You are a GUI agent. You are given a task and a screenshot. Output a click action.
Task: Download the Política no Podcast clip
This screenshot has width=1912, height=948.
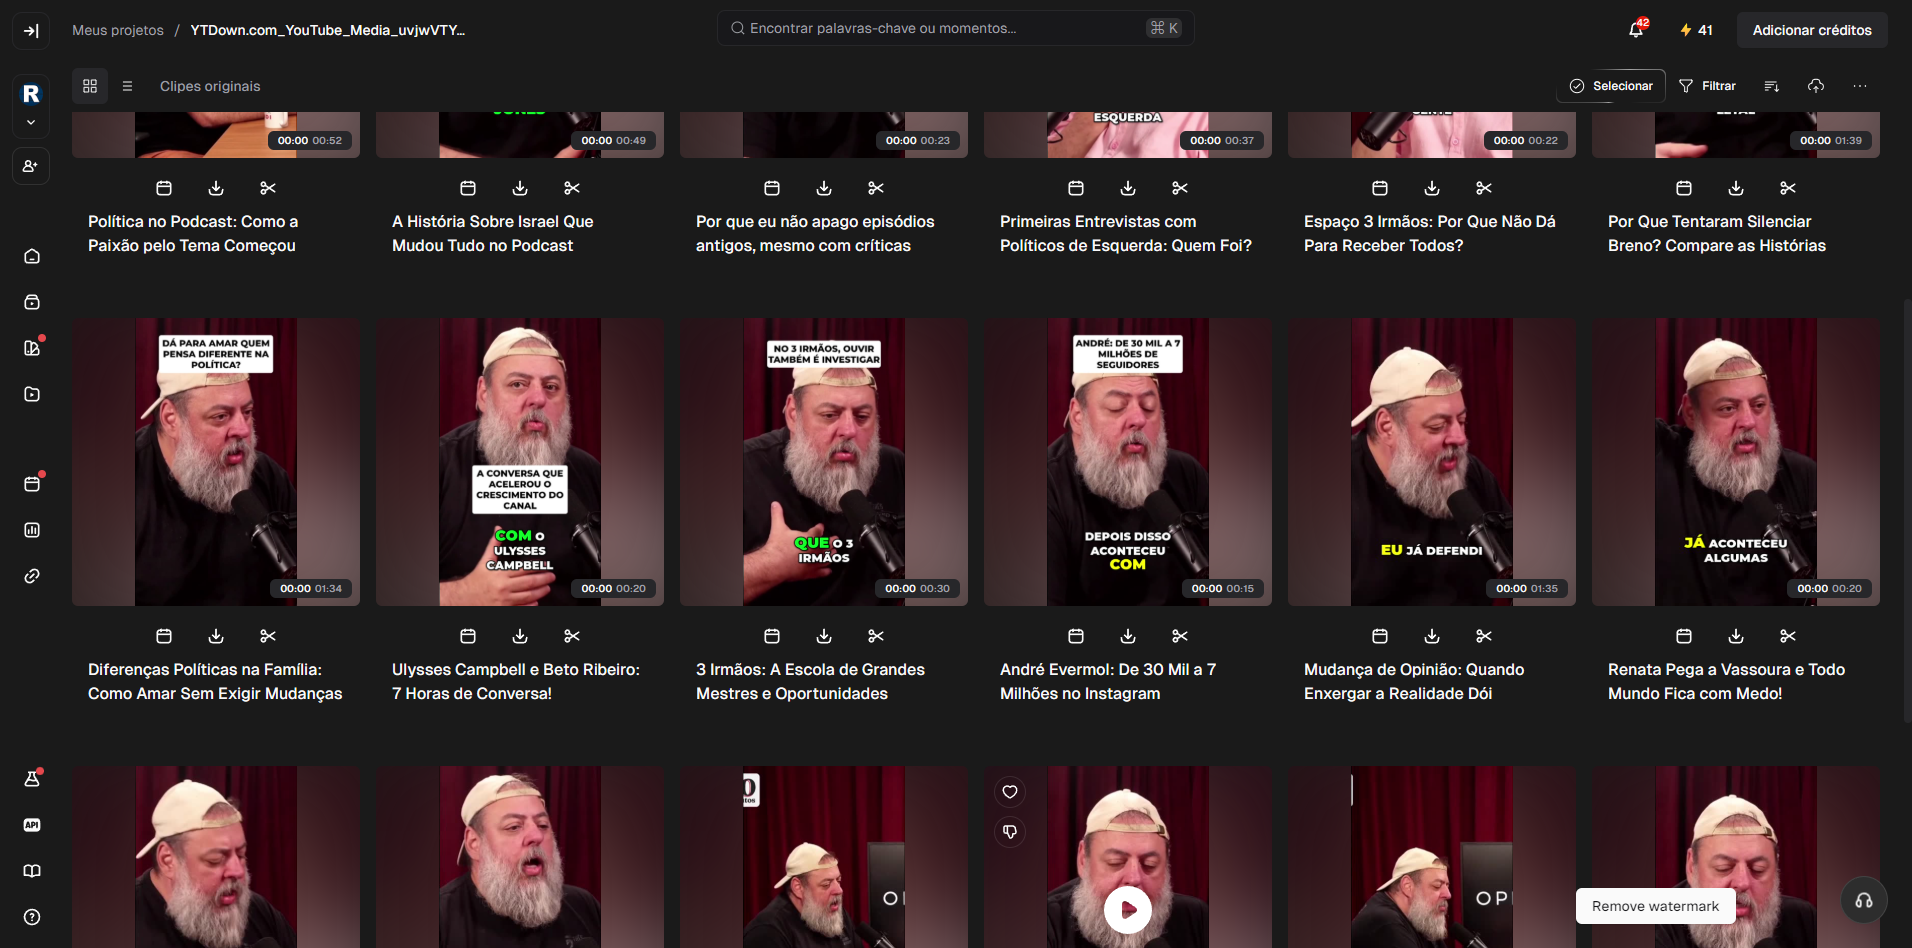216,188
